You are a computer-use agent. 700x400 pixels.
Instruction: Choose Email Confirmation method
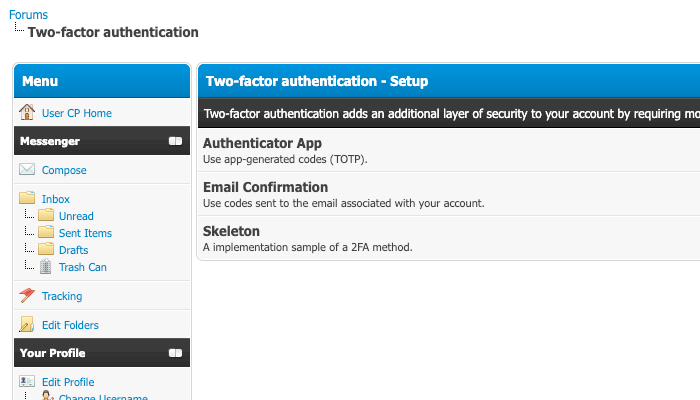[x=265, y=187]
